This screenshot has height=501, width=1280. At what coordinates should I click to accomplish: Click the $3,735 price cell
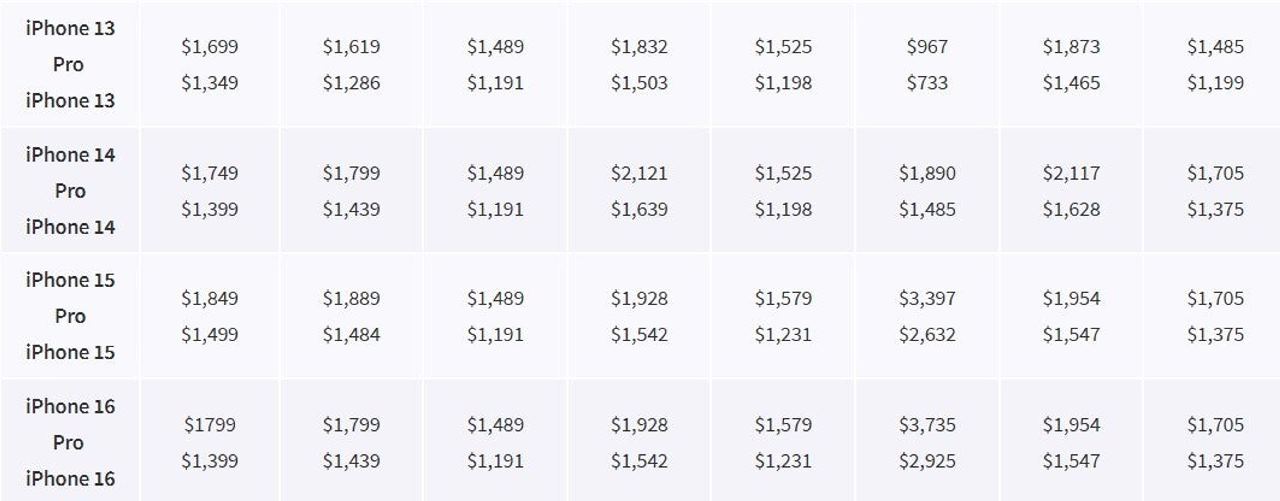pos(927,425)
